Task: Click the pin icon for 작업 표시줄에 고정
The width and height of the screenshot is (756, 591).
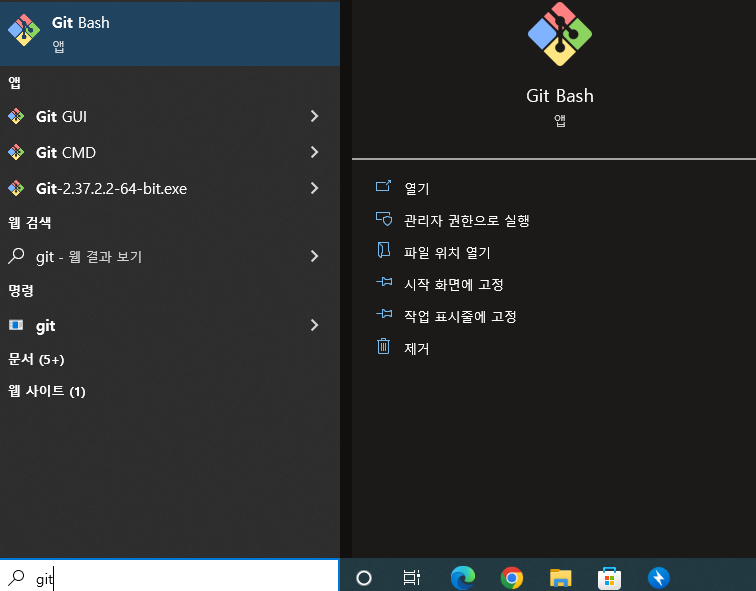Action: (384, 314)
